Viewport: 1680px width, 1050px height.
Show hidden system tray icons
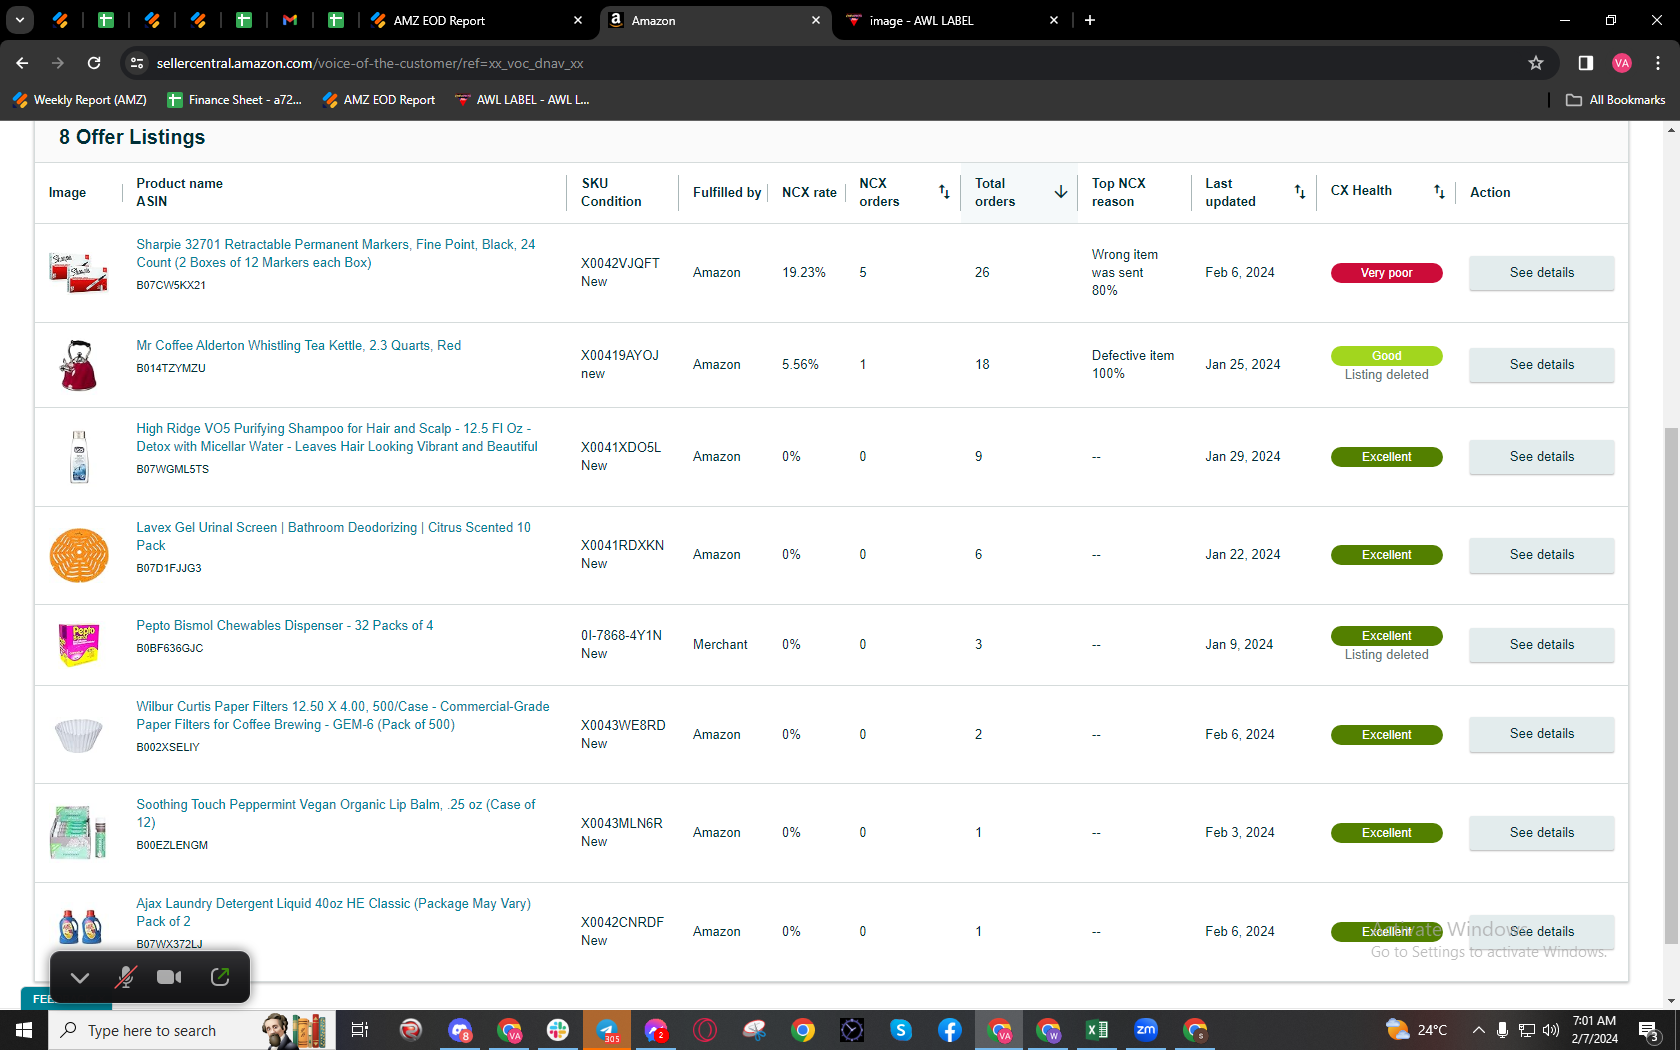[1478, 1030]
